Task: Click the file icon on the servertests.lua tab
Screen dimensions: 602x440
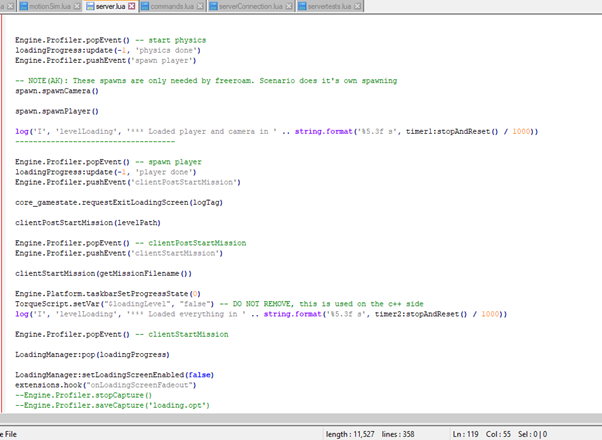Action: (302, 6)
